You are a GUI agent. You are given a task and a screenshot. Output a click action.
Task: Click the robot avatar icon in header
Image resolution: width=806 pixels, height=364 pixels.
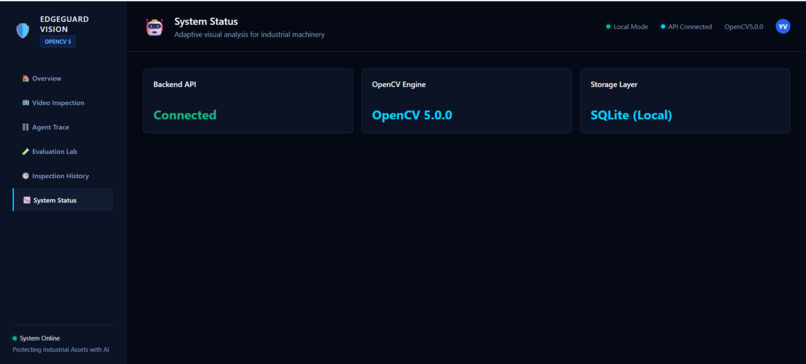click(154, 27)
